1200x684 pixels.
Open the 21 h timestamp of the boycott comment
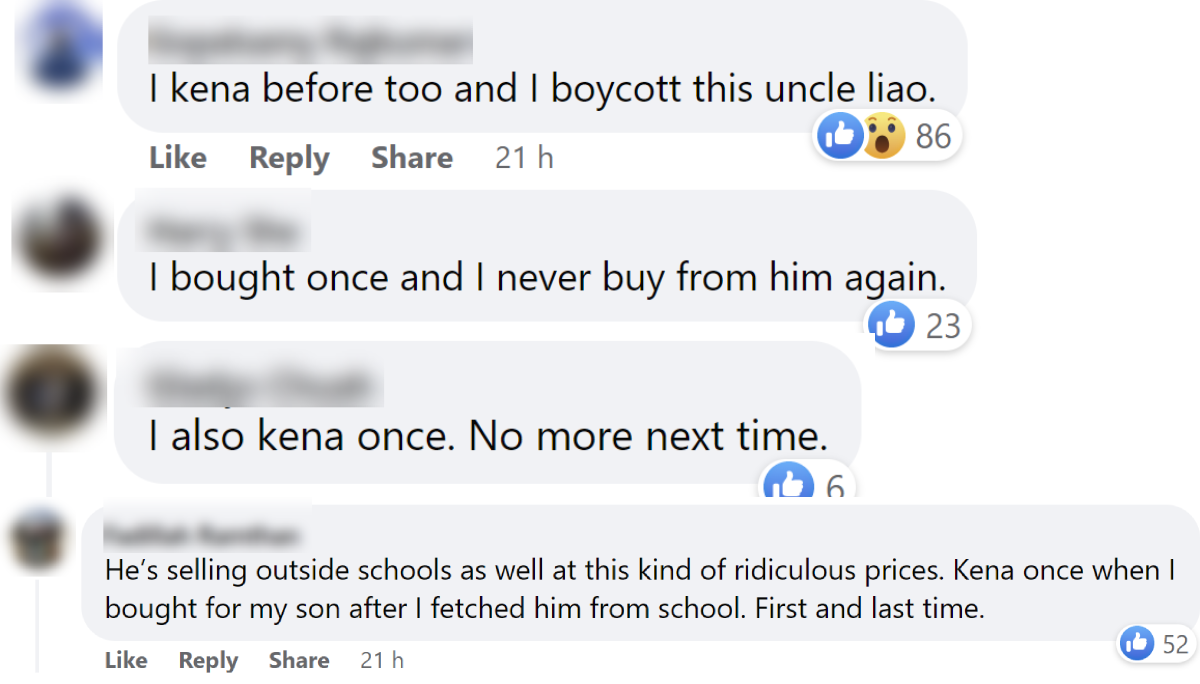(524, 158)
